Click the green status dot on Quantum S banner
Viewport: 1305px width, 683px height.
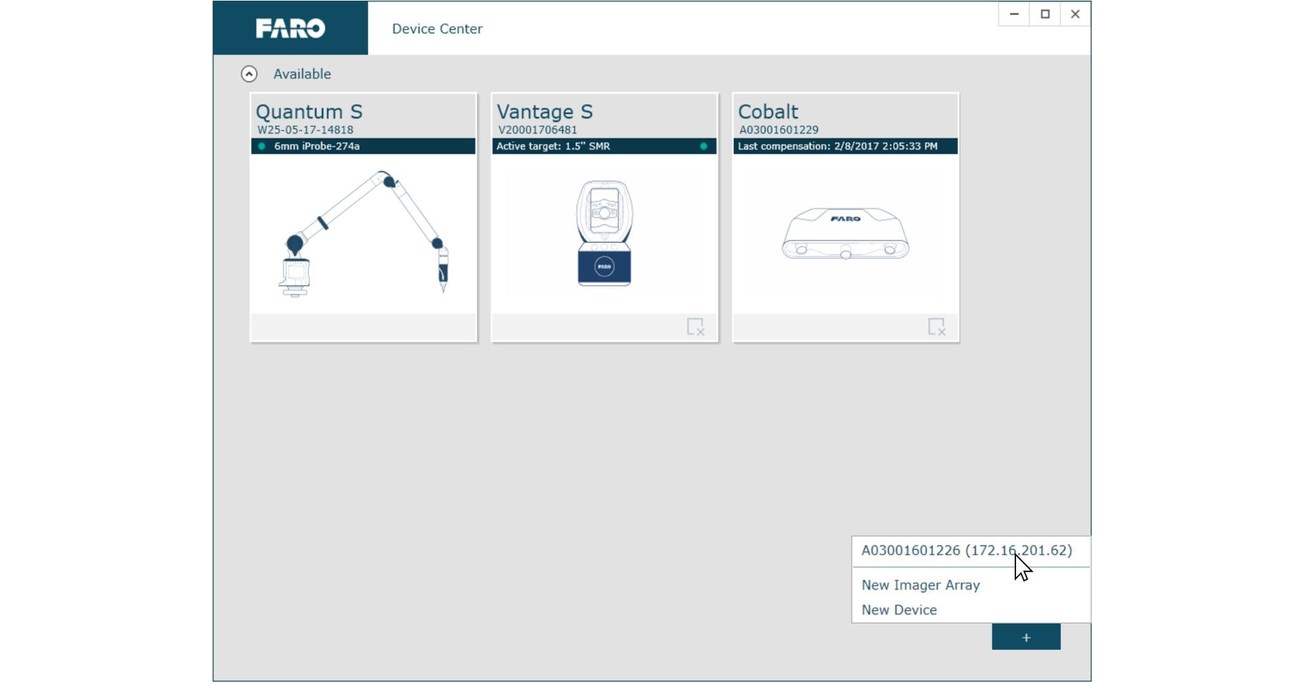click(262, 146)
